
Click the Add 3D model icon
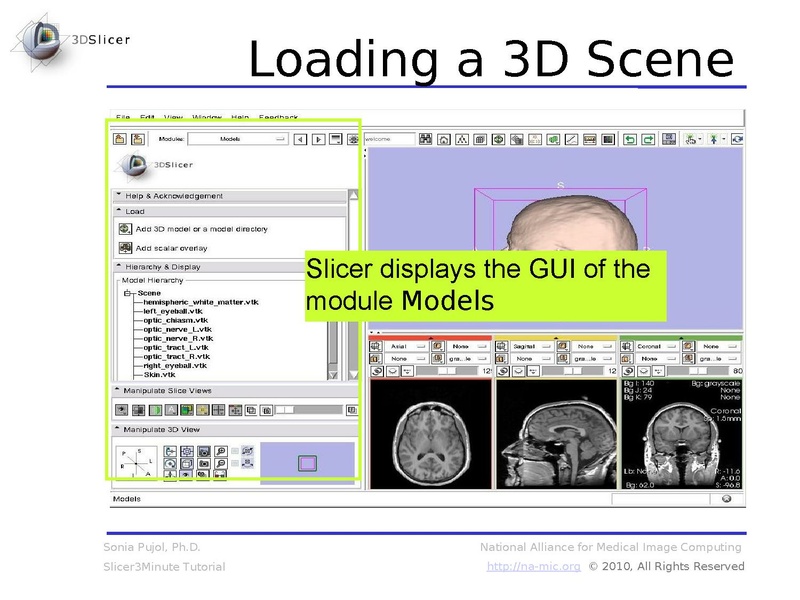point(125,228)
